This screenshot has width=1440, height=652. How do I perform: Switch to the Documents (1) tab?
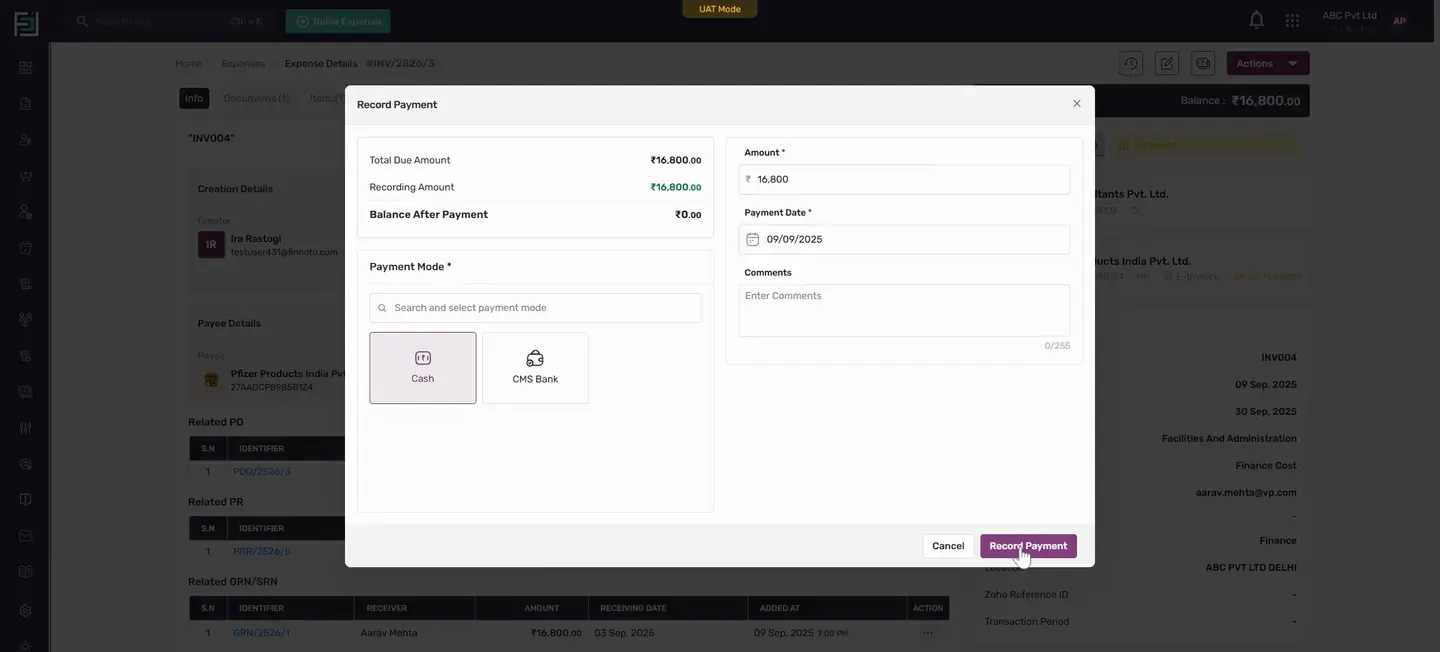(x=256, y=98)
